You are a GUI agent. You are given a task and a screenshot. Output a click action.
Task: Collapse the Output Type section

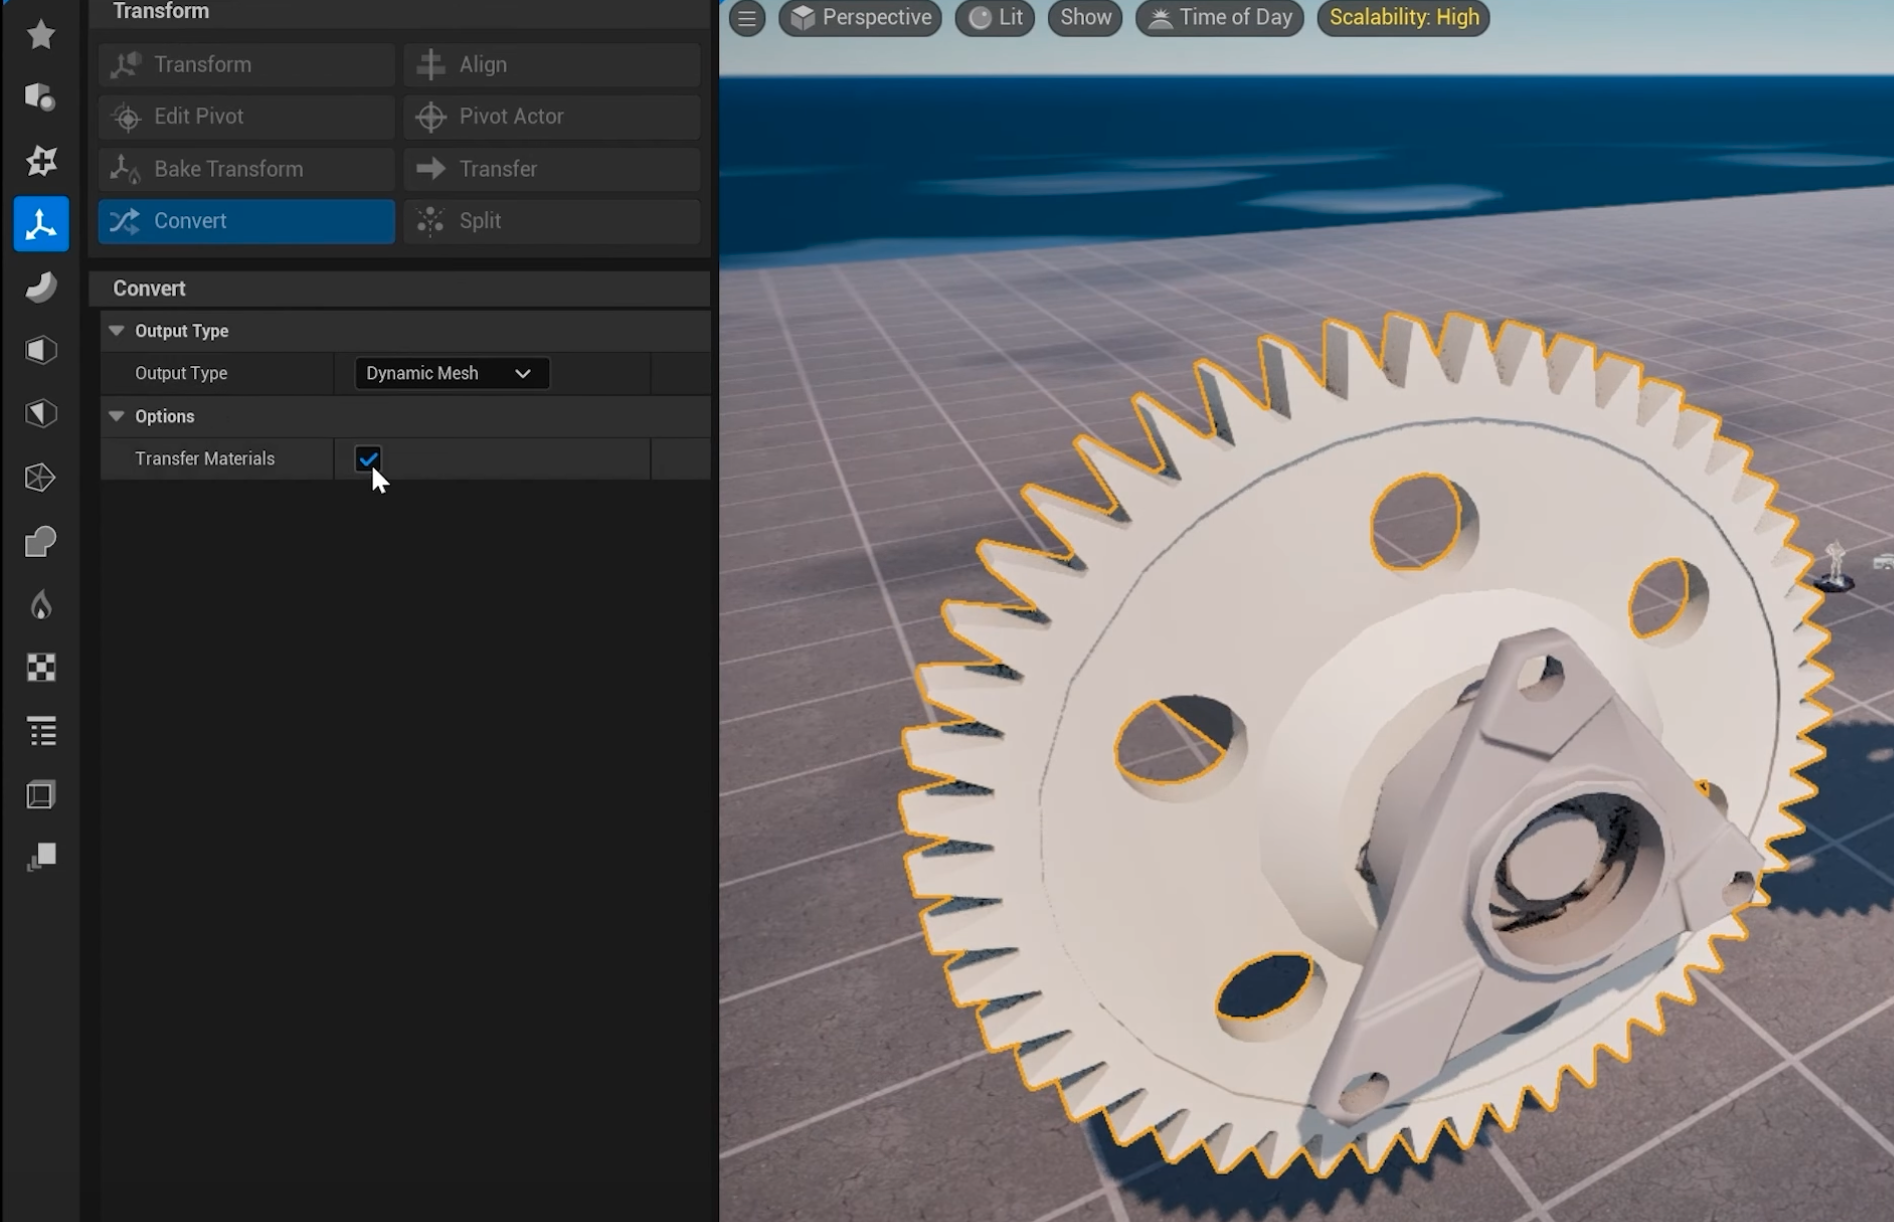coord(117,331)
